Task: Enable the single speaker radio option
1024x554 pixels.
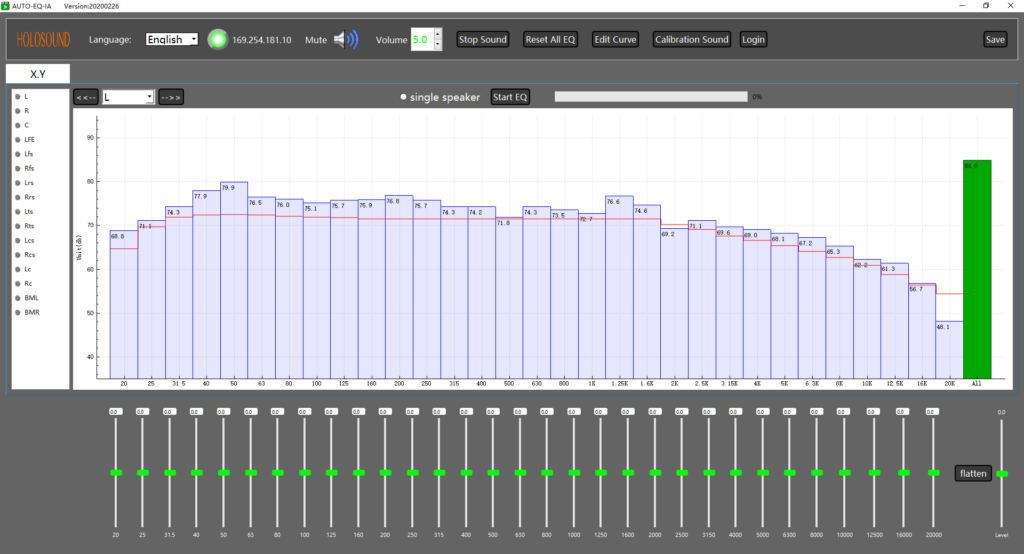Action: coord(404,97)
